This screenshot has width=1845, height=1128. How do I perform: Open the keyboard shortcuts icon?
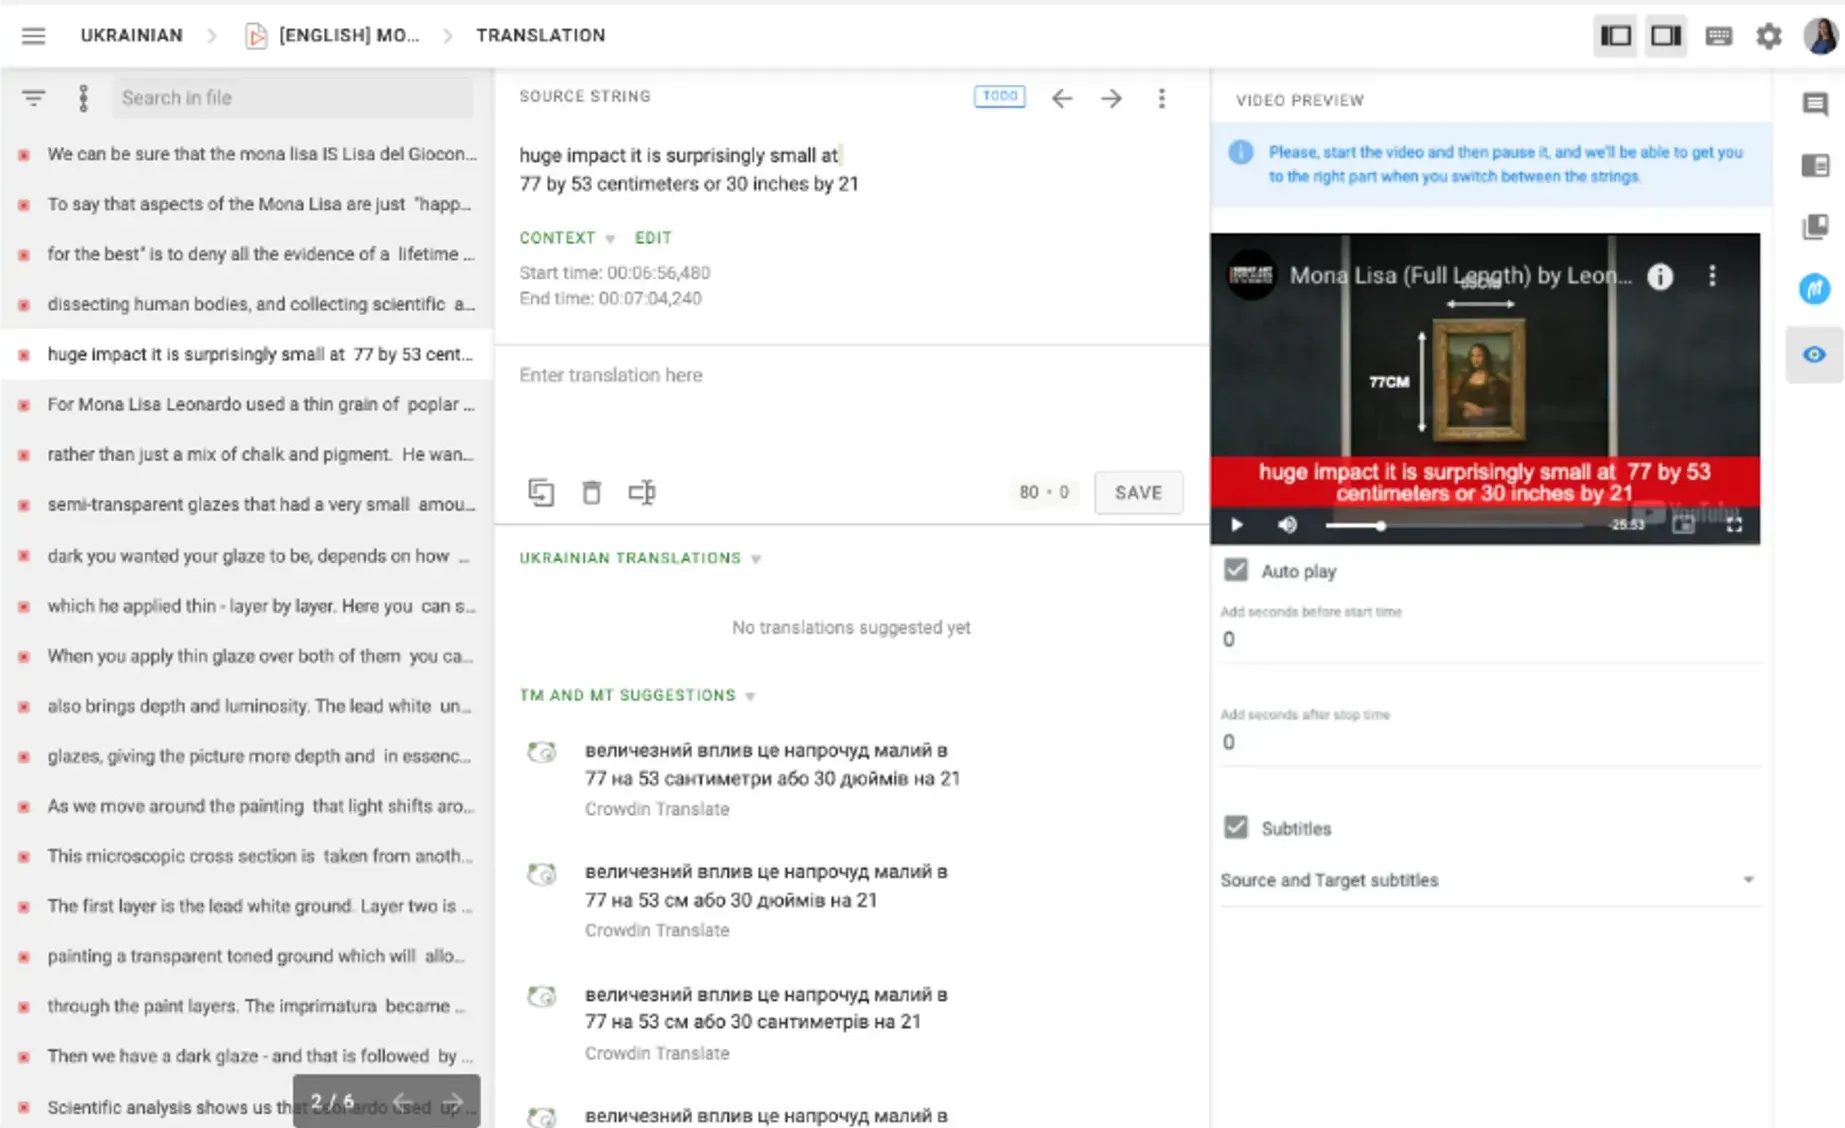(x=1719, y=36)
